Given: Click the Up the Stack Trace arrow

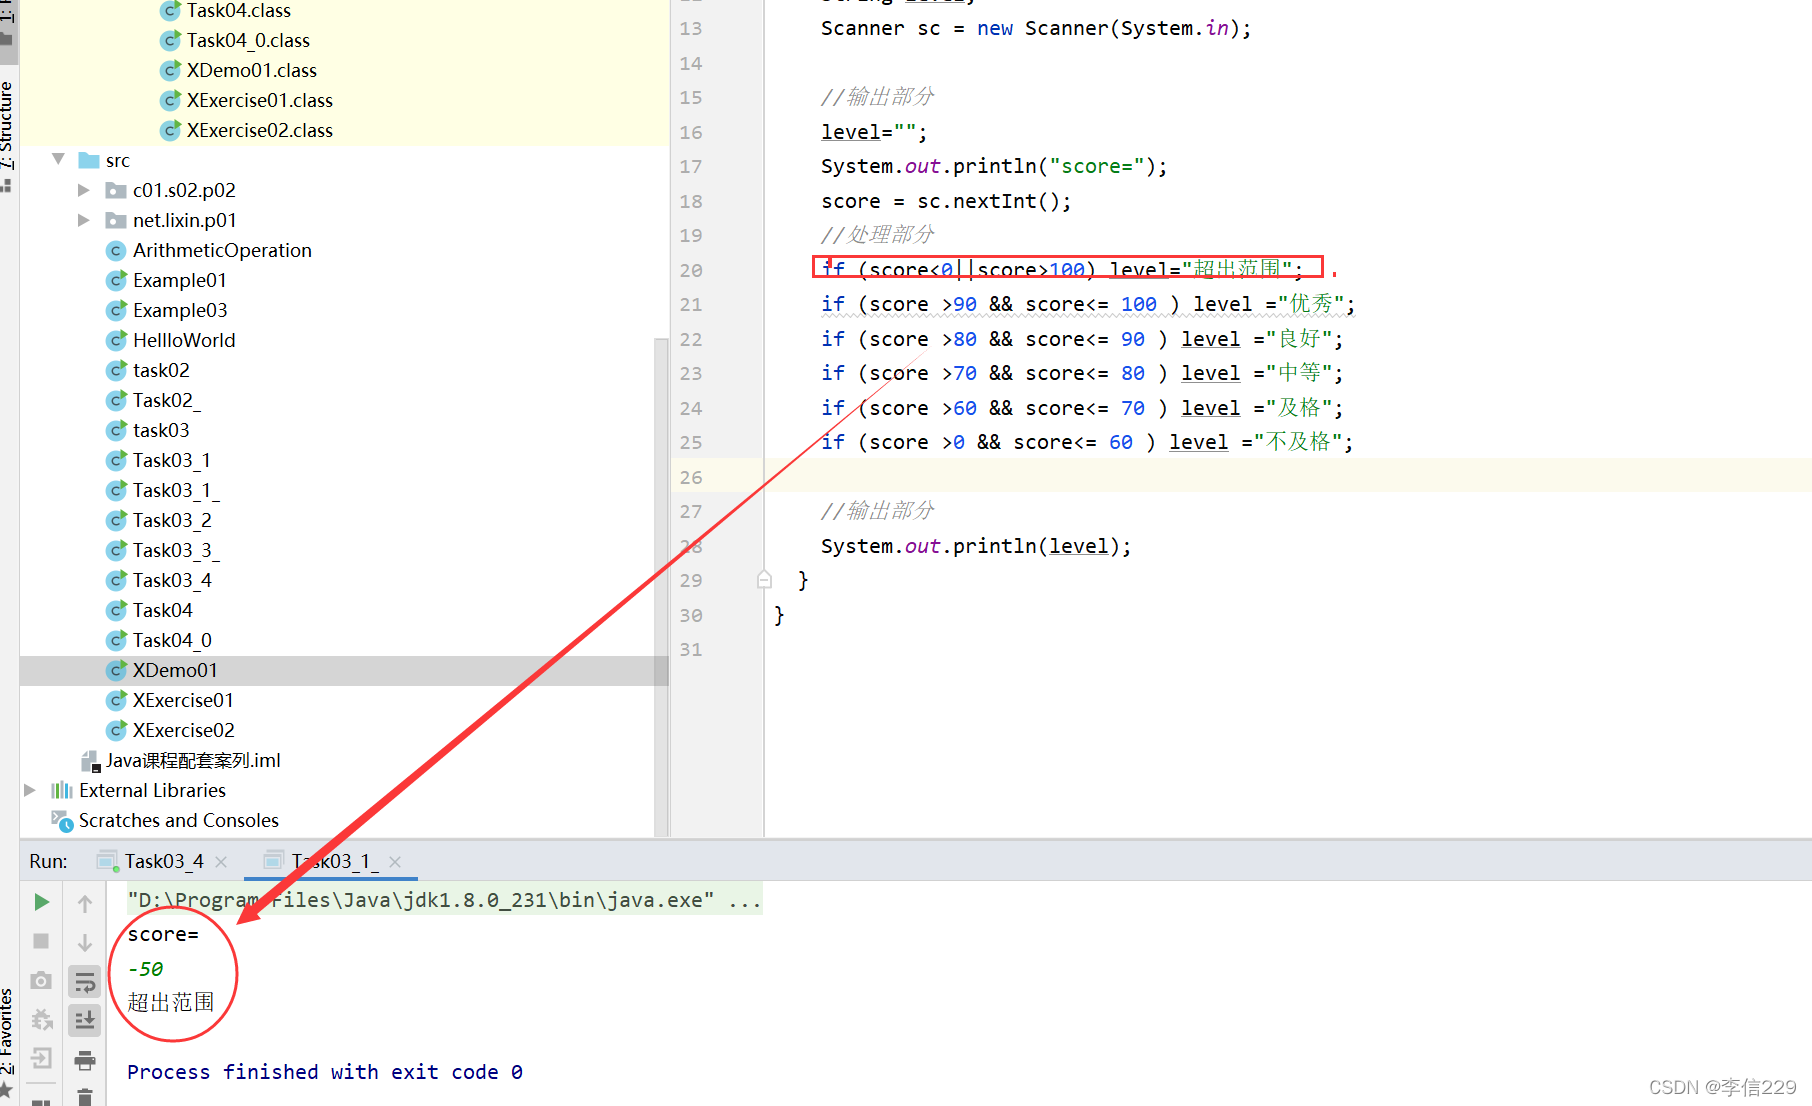Looking at the screenshot, I should (85, 903).
